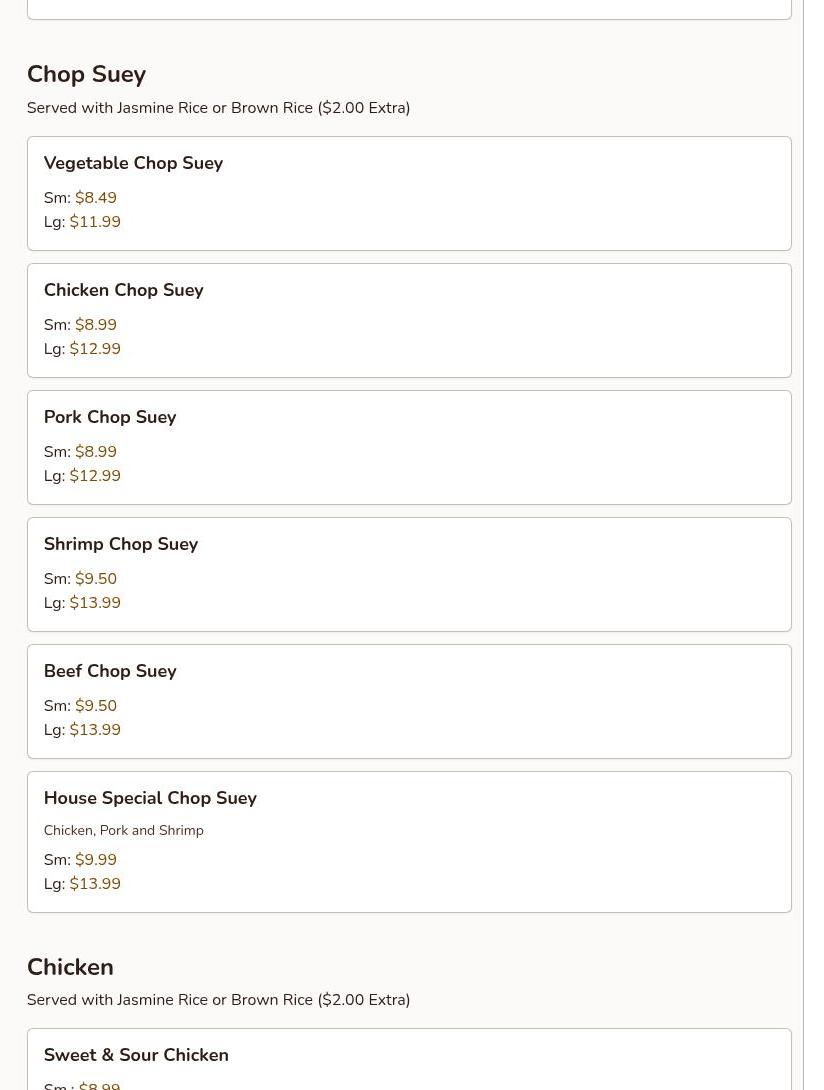Click Beef Chop Suey large price $13.99
Viewport: 824px width, 1090px height.
95,730
